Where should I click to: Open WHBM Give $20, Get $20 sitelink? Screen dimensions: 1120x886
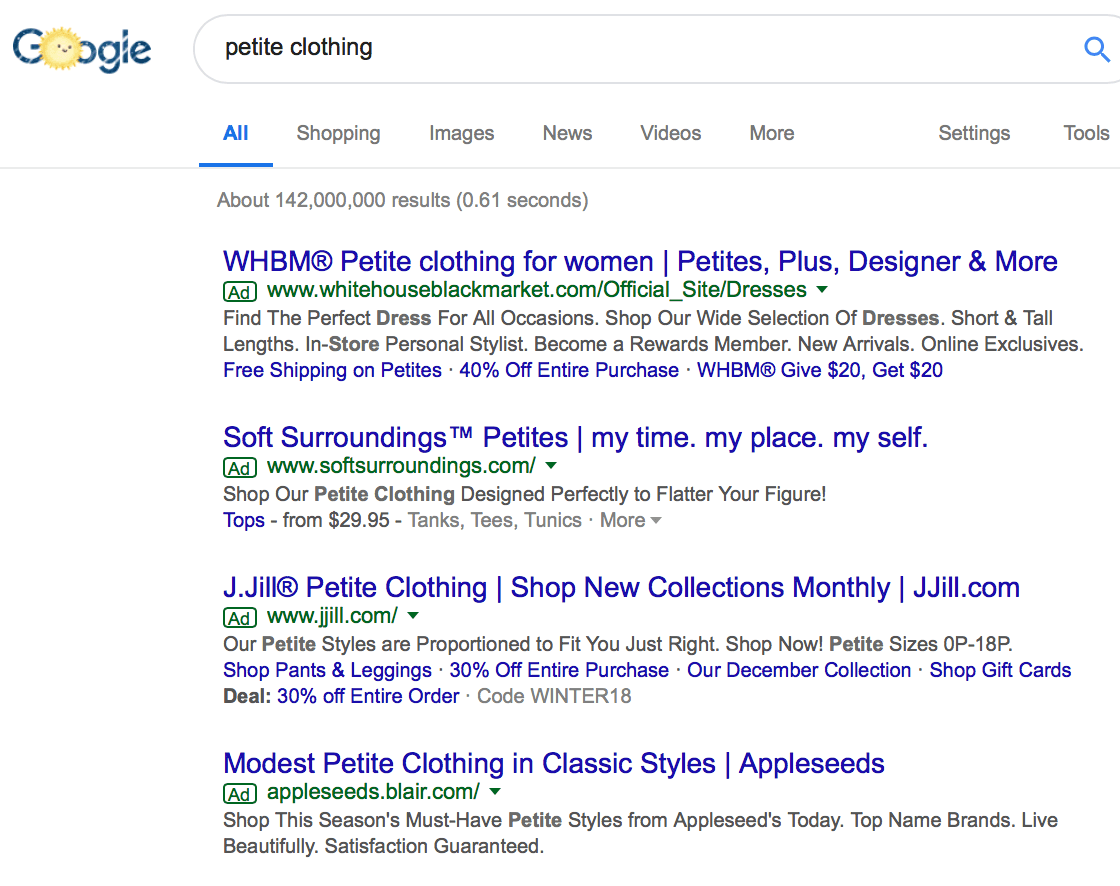[x=820, y=370]
